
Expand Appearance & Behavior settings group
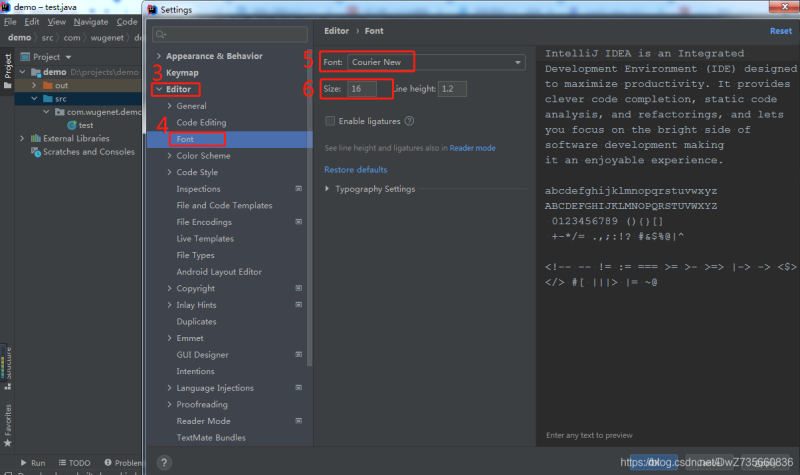click(159, 56)
